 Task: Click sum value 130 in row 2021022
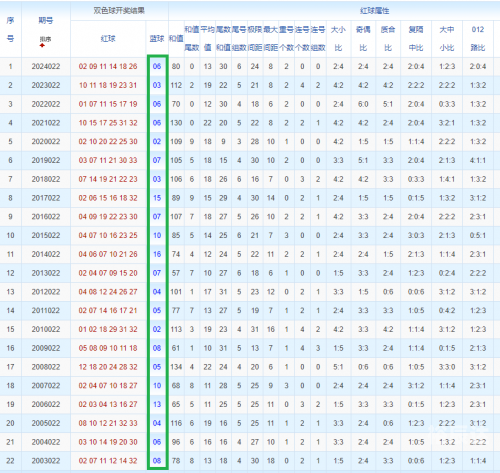[x=176, y=123]
